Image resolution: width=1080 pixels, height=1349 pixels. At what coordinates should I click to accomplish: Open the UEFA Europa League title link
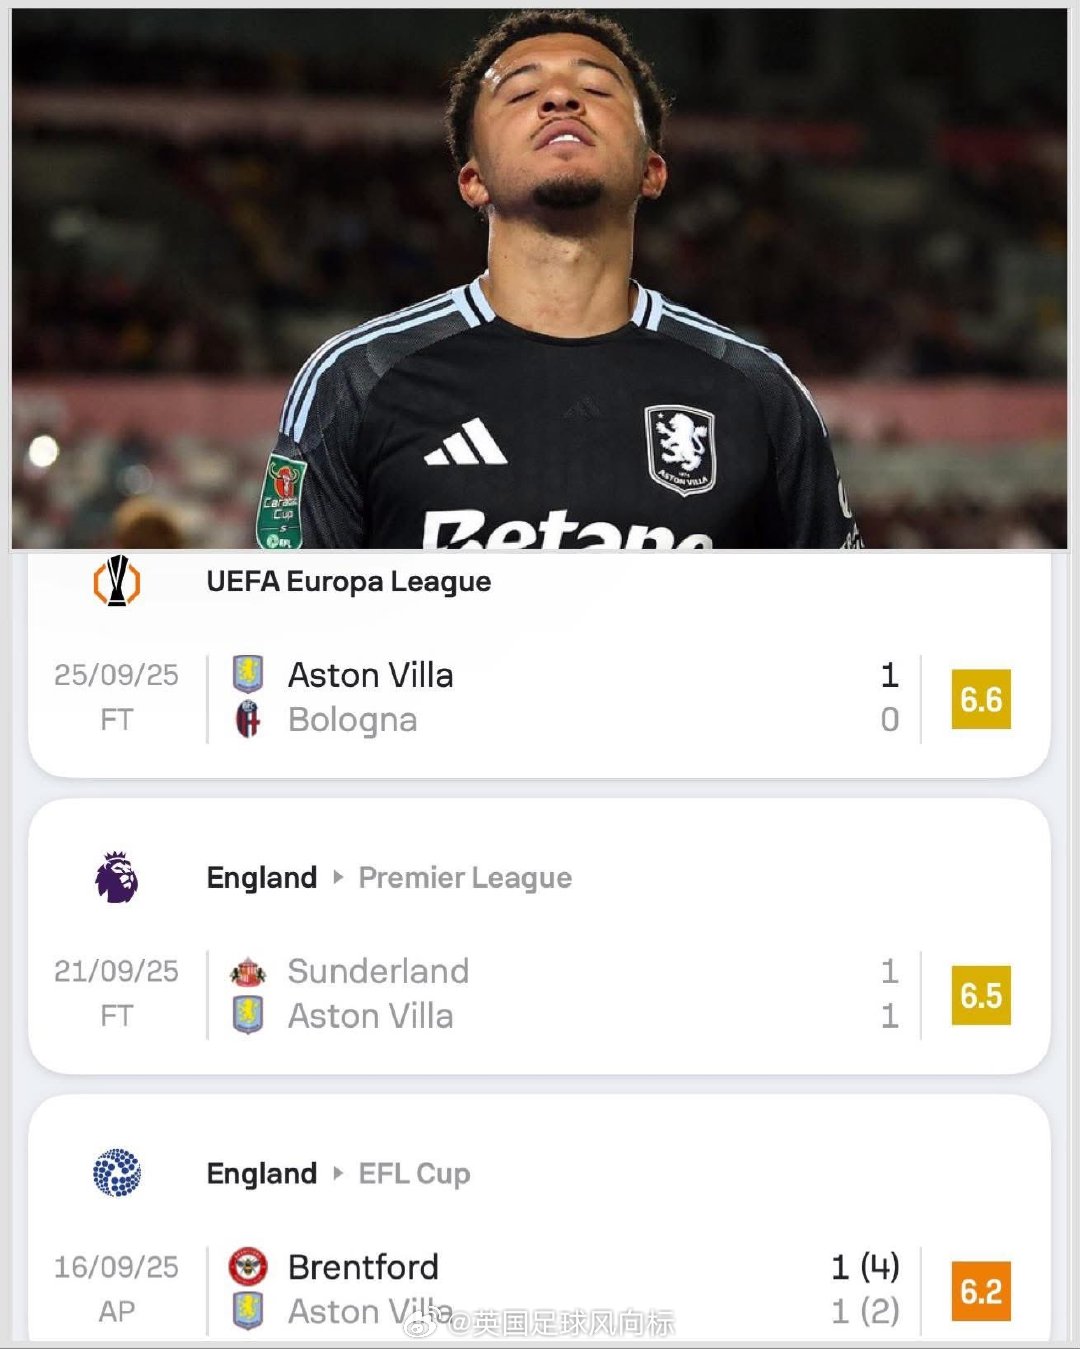pos(348,581)
